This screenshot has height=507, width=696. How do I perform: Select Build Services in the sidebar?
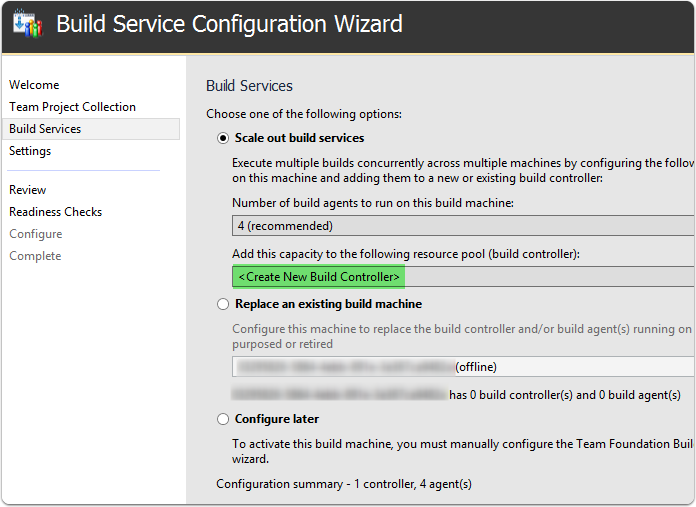point(45,129)
